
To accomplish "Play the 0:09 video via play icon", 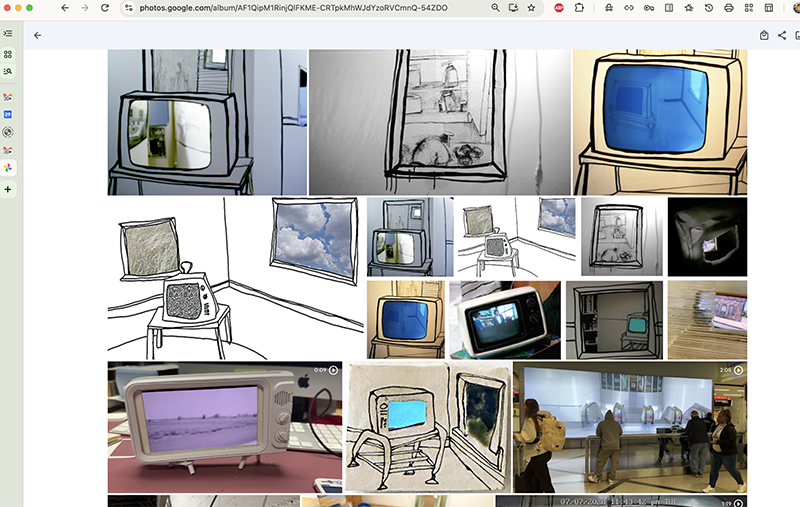I will (333, 370).
